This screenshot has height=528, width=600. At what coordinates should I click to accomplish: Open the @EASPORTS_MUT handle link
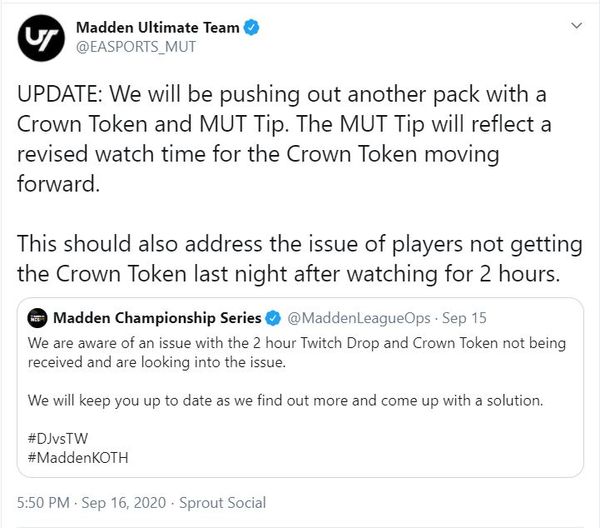click(x=136, y=47)
